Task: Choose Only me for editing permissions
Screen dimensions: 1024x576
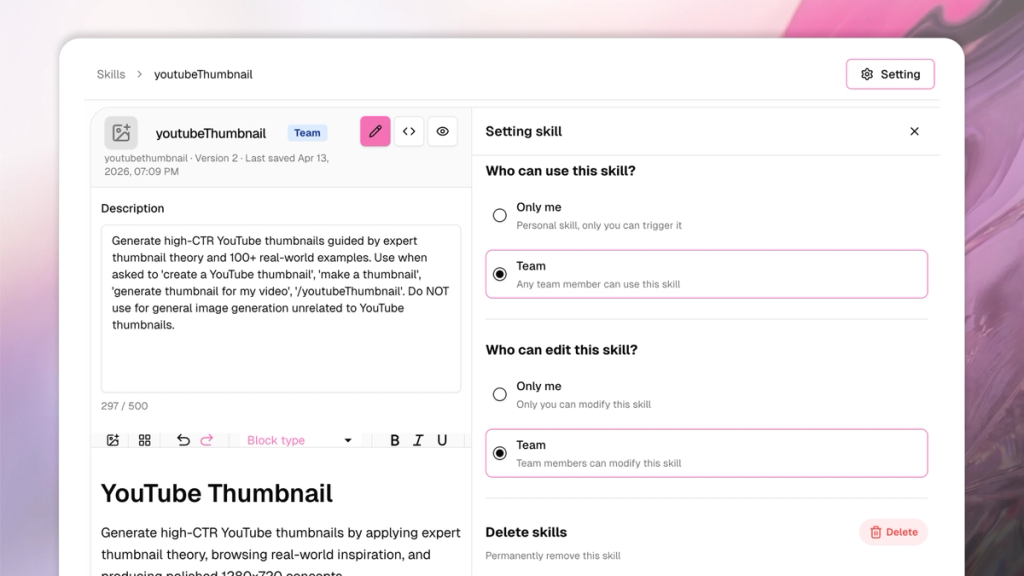Action: (x=500, y=394)
